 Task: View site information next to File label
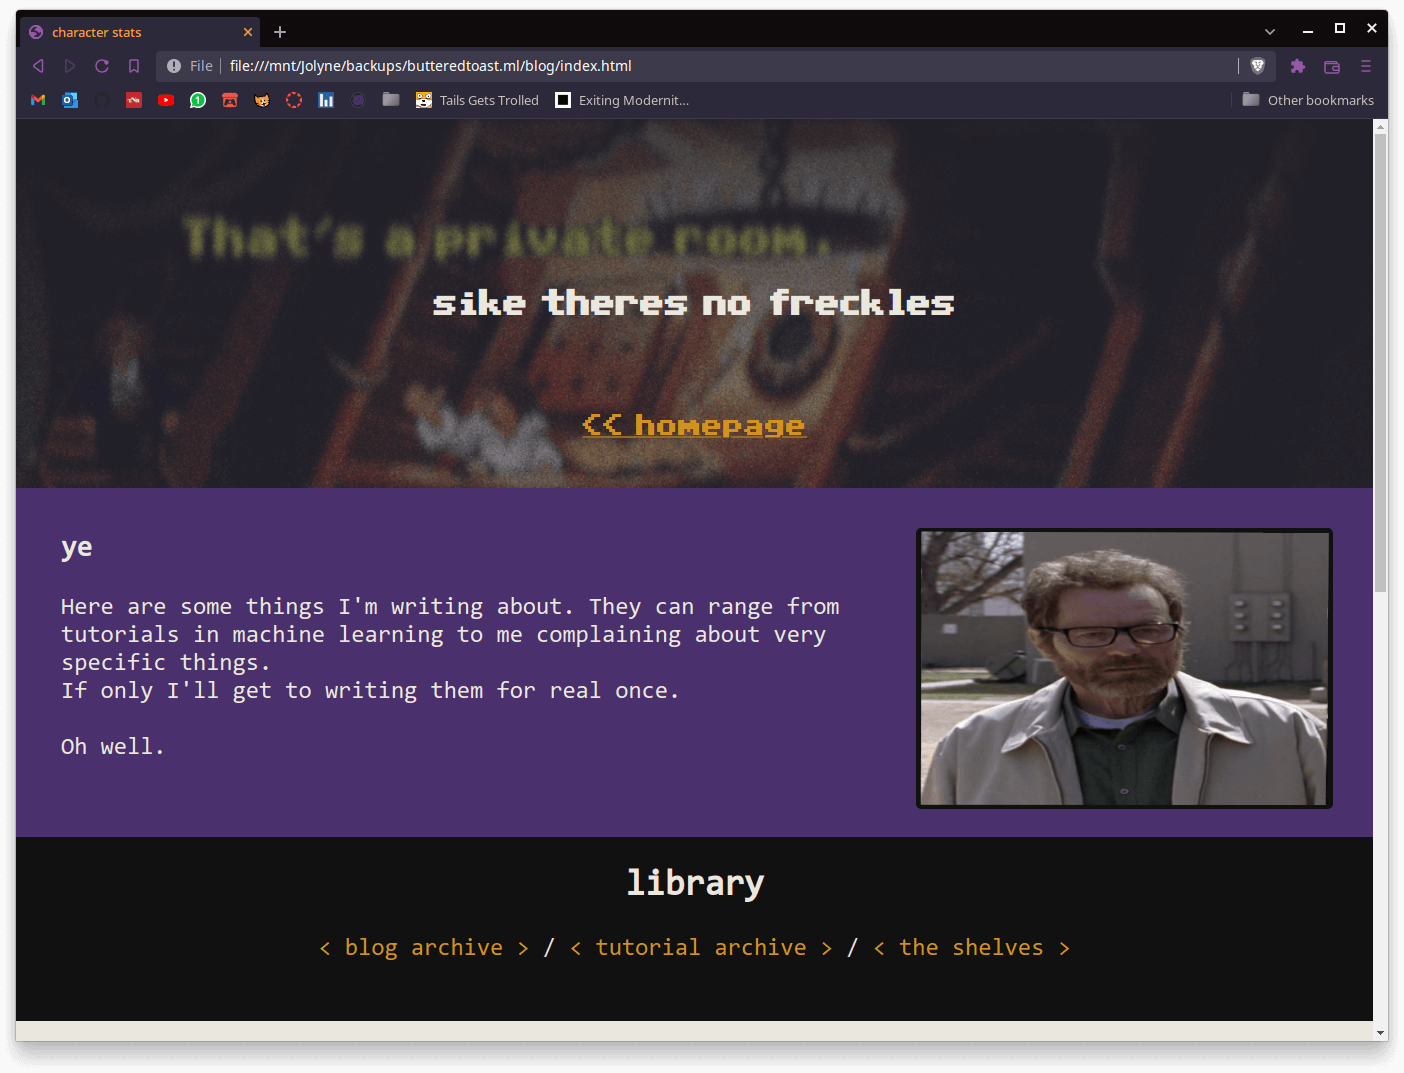click(x=174, y=66)
